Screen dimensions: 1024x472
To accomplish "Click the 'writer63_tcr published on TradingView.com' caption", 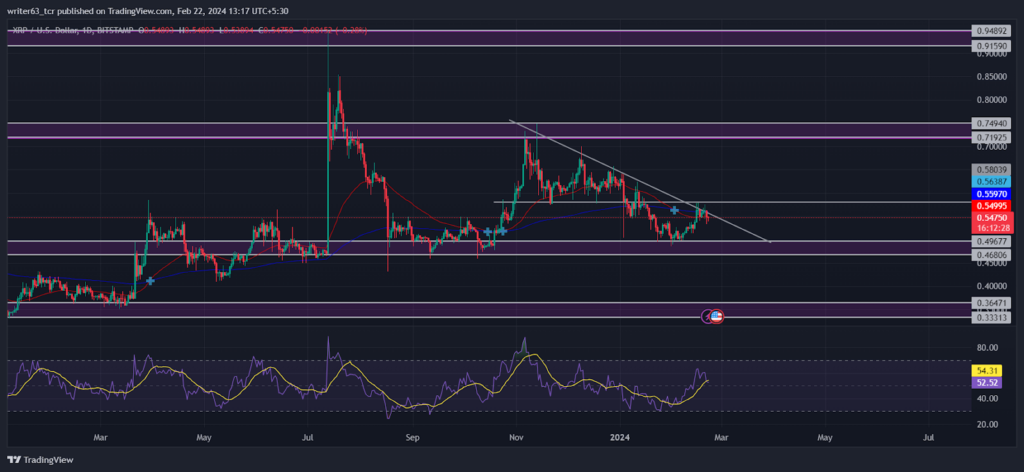I will pyautogui.click(x=89, y=10).
